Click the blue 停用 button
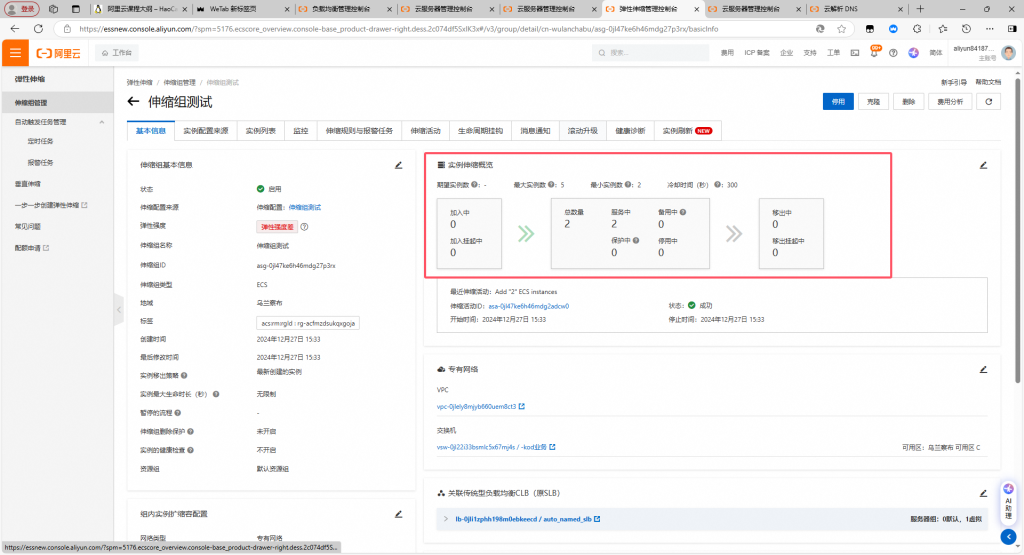This screenshot has height=555, width=1024. pyautogui.click(x=838, y=101)
